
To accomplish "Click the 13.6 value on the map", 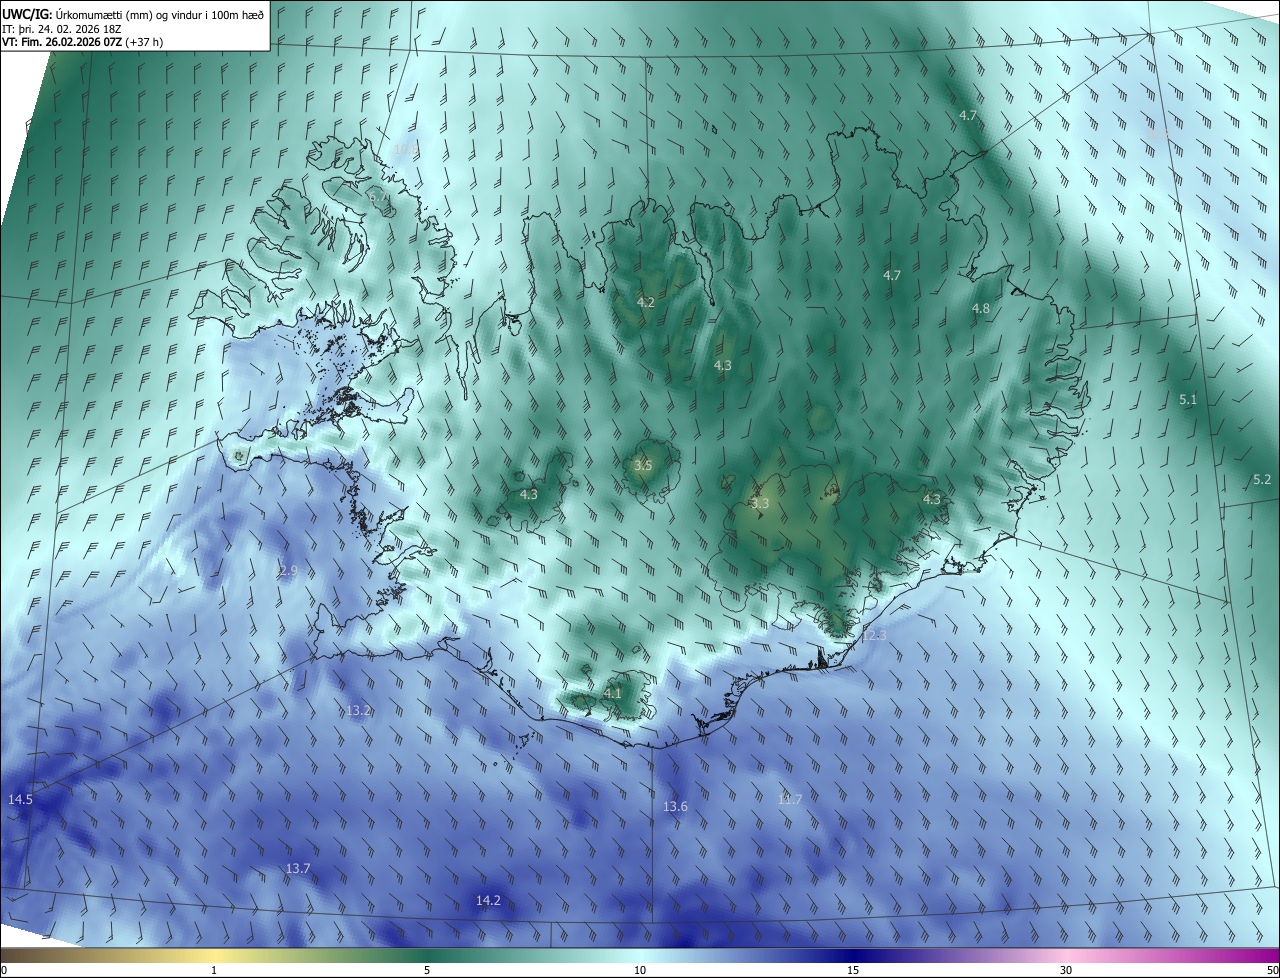I will click(675, 806).
